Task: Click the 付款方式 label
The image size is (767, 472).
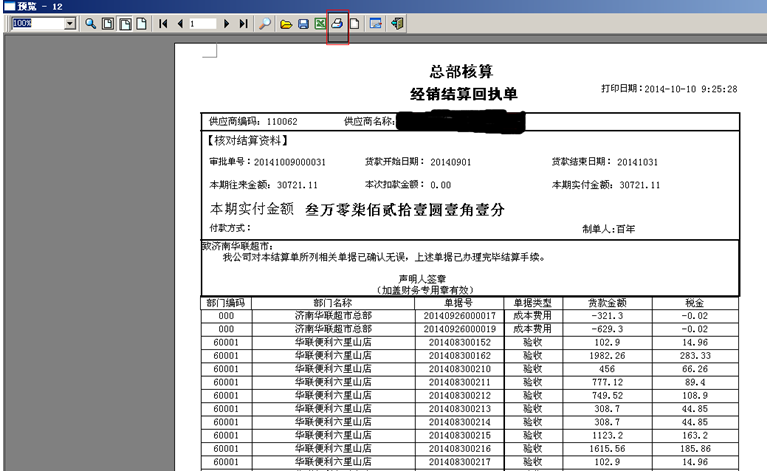Action: tap(230, 227)
